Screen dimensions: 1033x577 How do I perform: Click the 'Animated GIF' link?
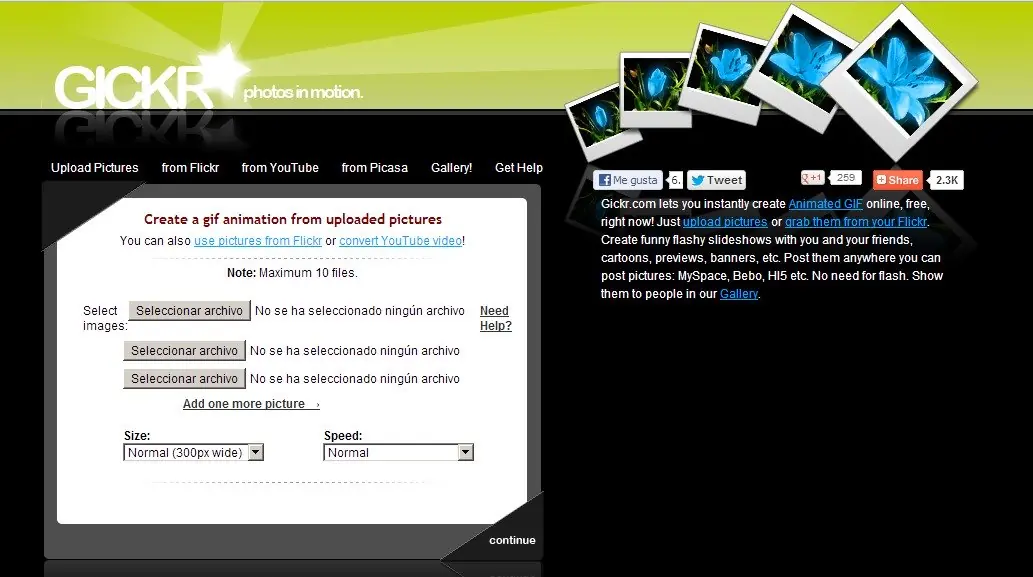[825, 204]
